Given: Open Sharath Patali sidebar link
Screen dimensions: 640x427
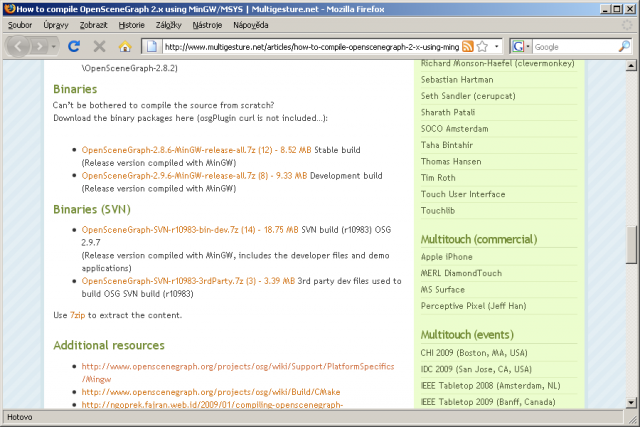Looking at the screenshot, I should point(448,112).
